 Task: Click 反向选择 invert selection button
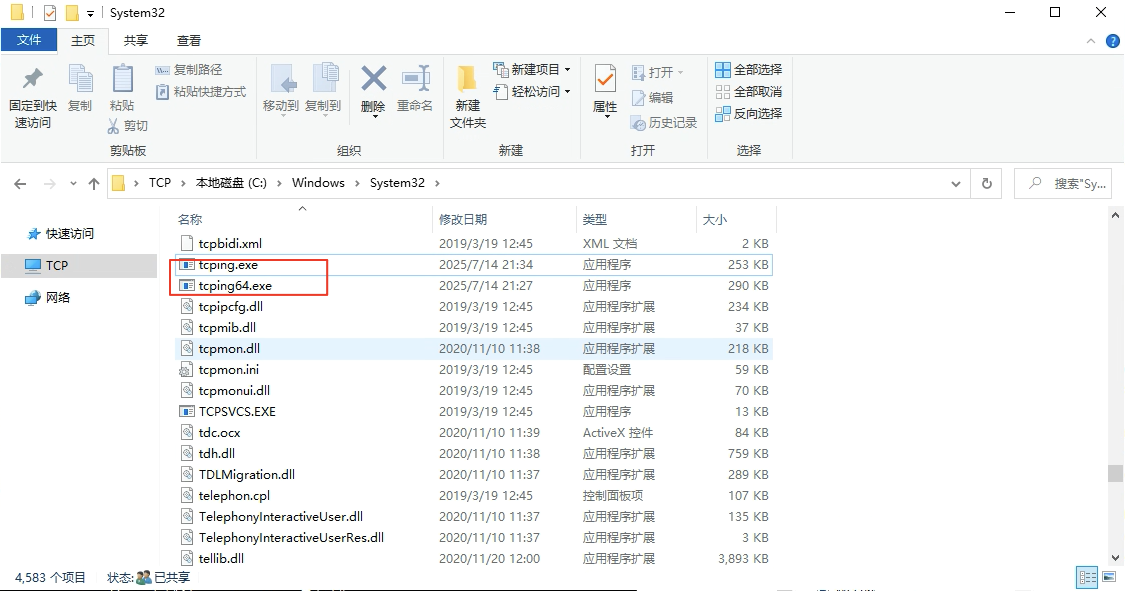[x=749, y=114]
